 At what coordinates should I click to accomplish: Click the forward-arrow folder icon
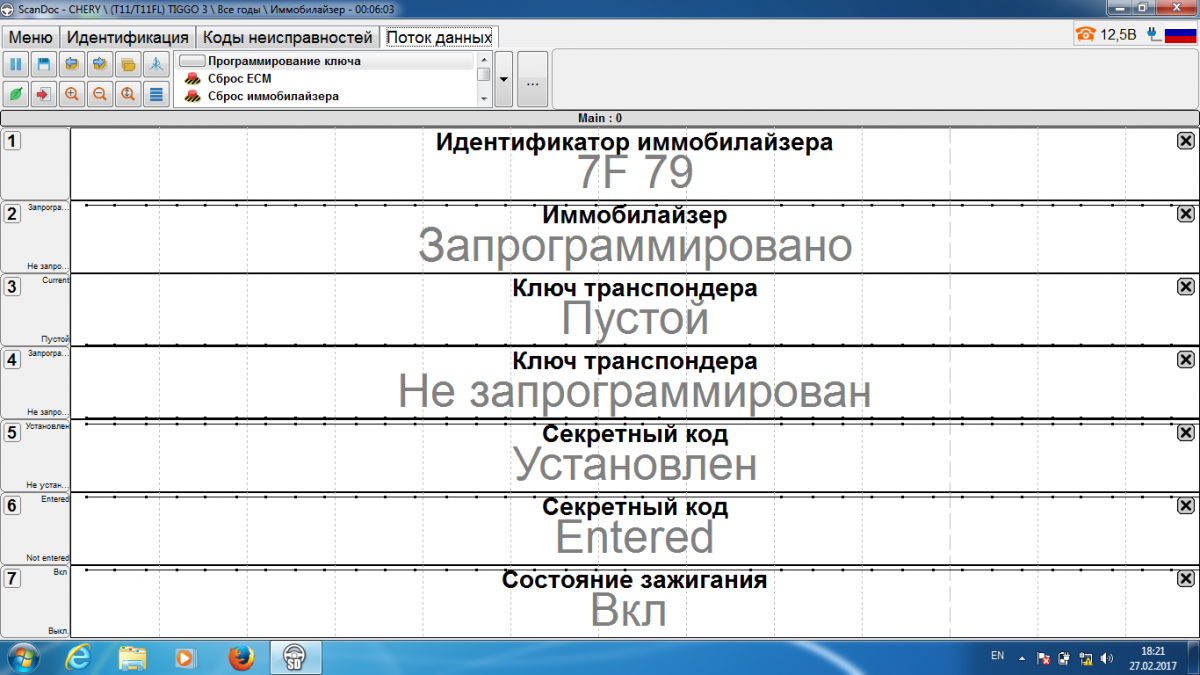coord(100,65)
